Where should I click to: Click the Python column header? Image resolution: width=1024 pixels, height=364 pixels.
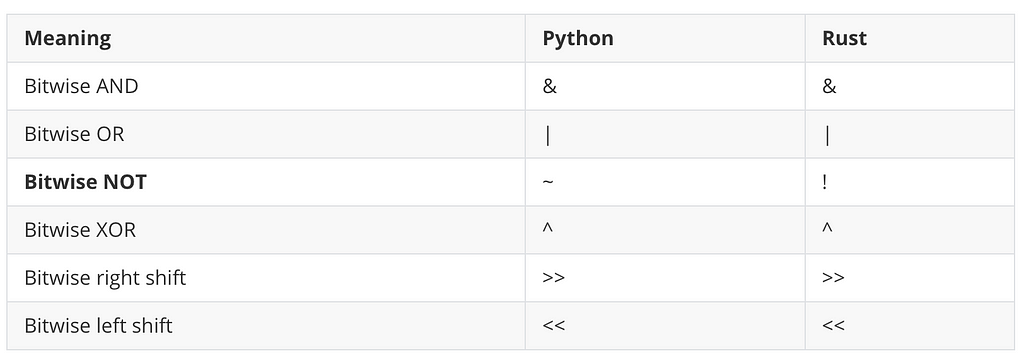pos(578,38)
